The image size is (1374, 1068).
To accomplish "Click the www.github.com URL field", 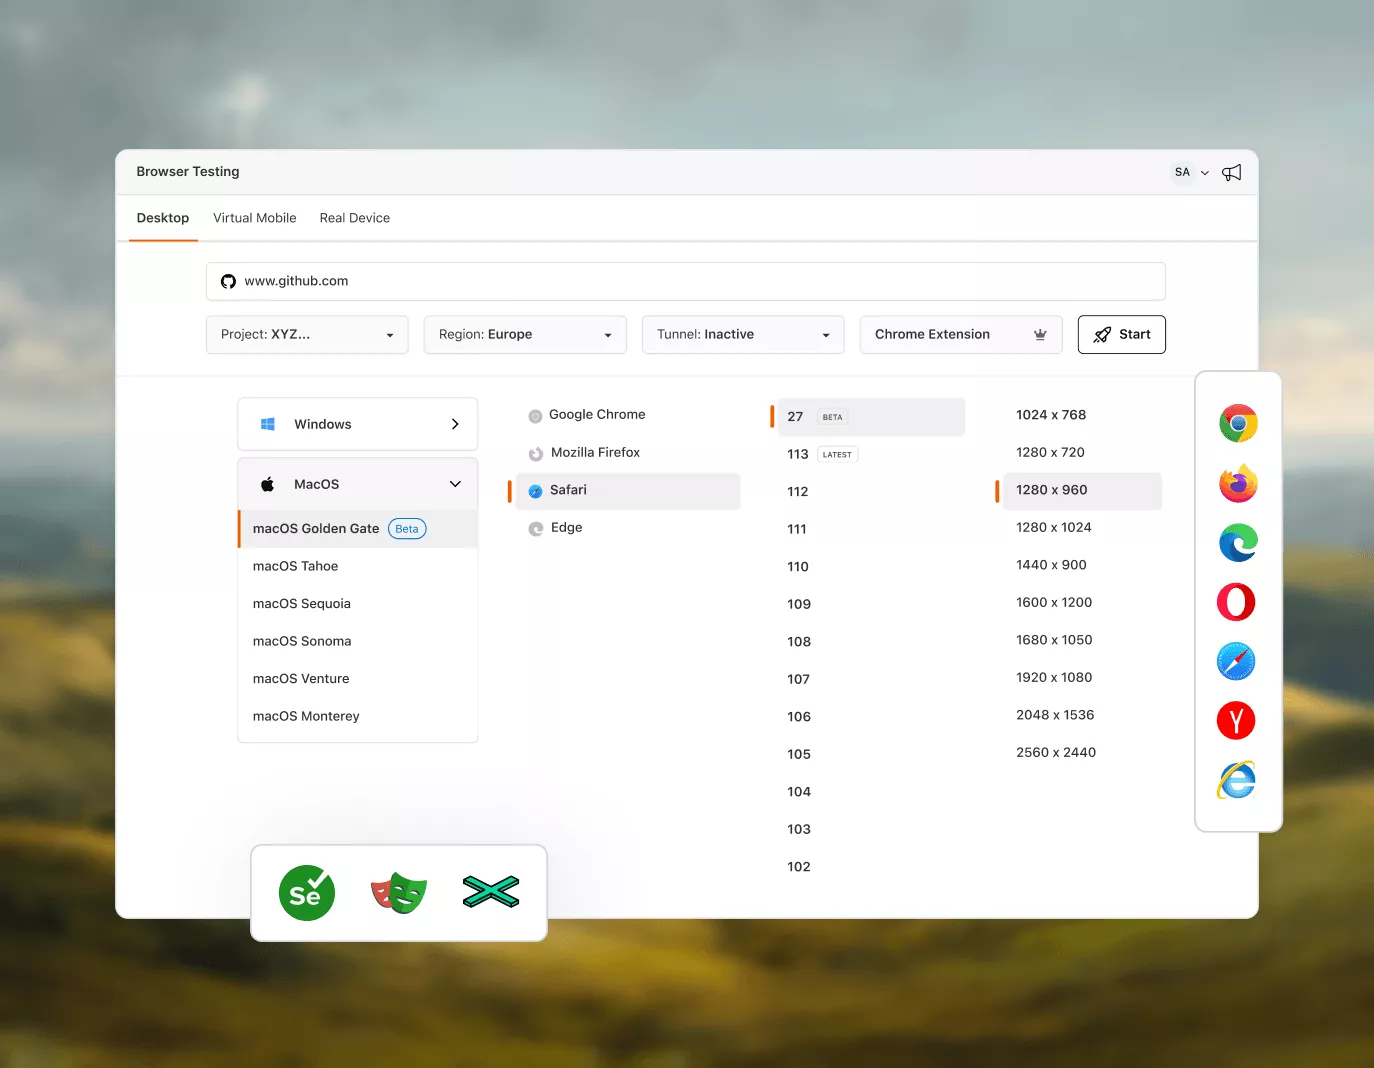I will [x=686, y=281].
